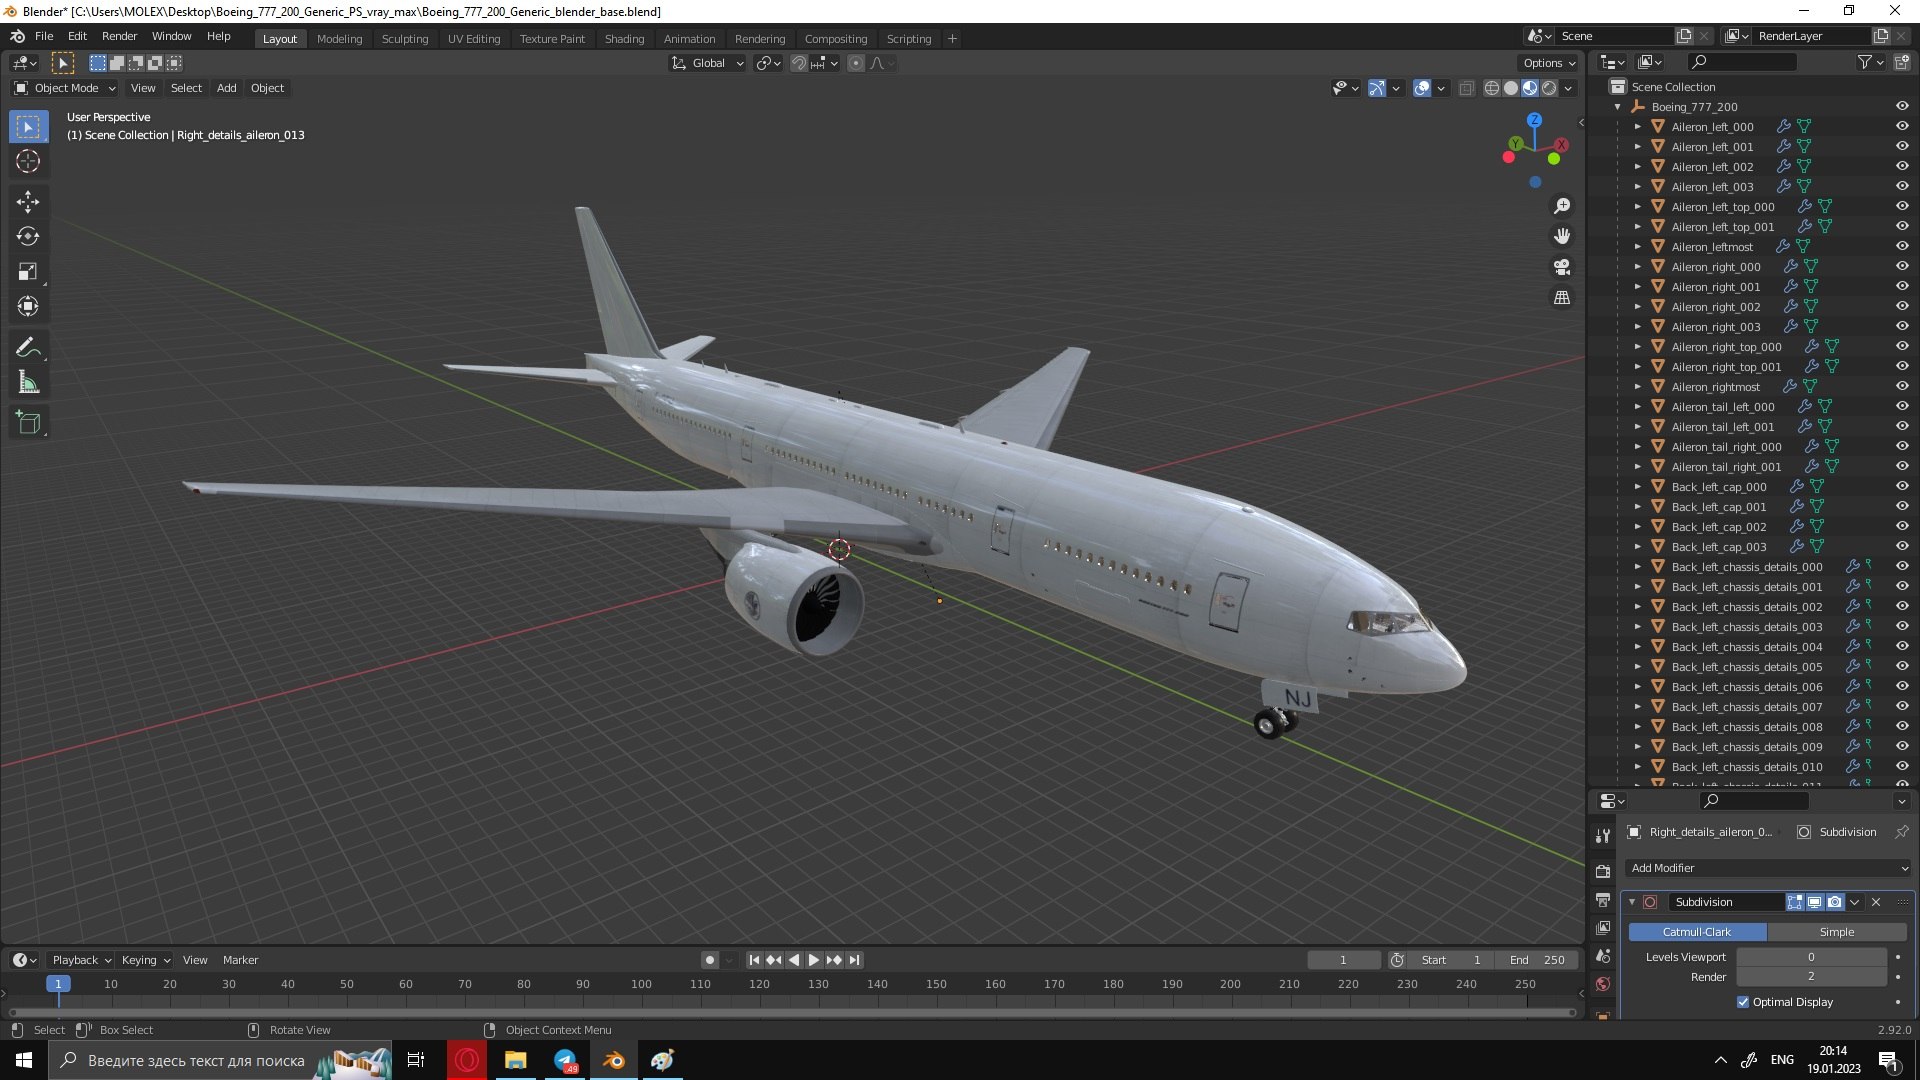Open the View Layer properties tab
1920x1080 pixels.
1603,928
